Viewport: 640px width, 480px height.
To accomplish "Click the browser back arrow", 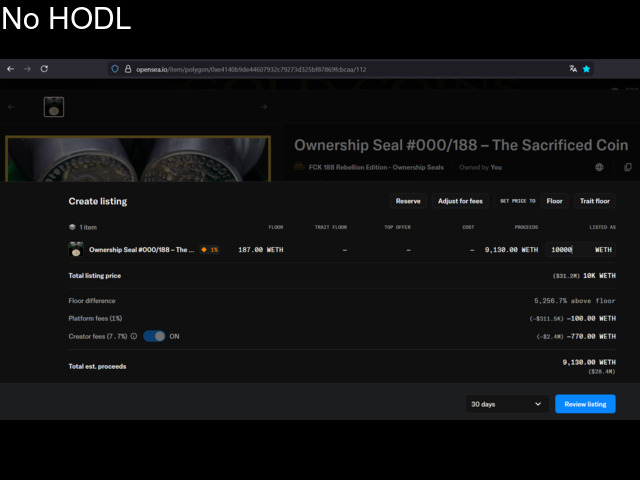I will click(x=11, y=69).
